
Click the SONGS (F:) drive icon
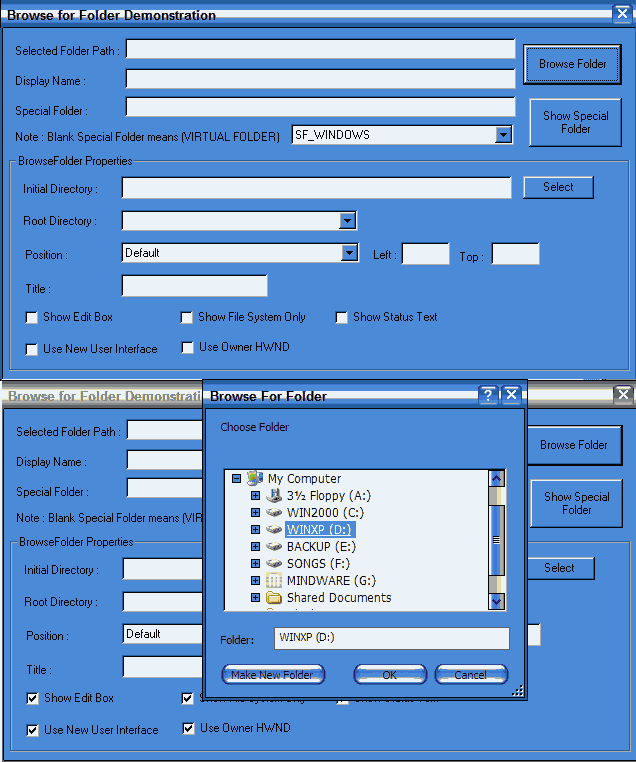tap(274, 564)
